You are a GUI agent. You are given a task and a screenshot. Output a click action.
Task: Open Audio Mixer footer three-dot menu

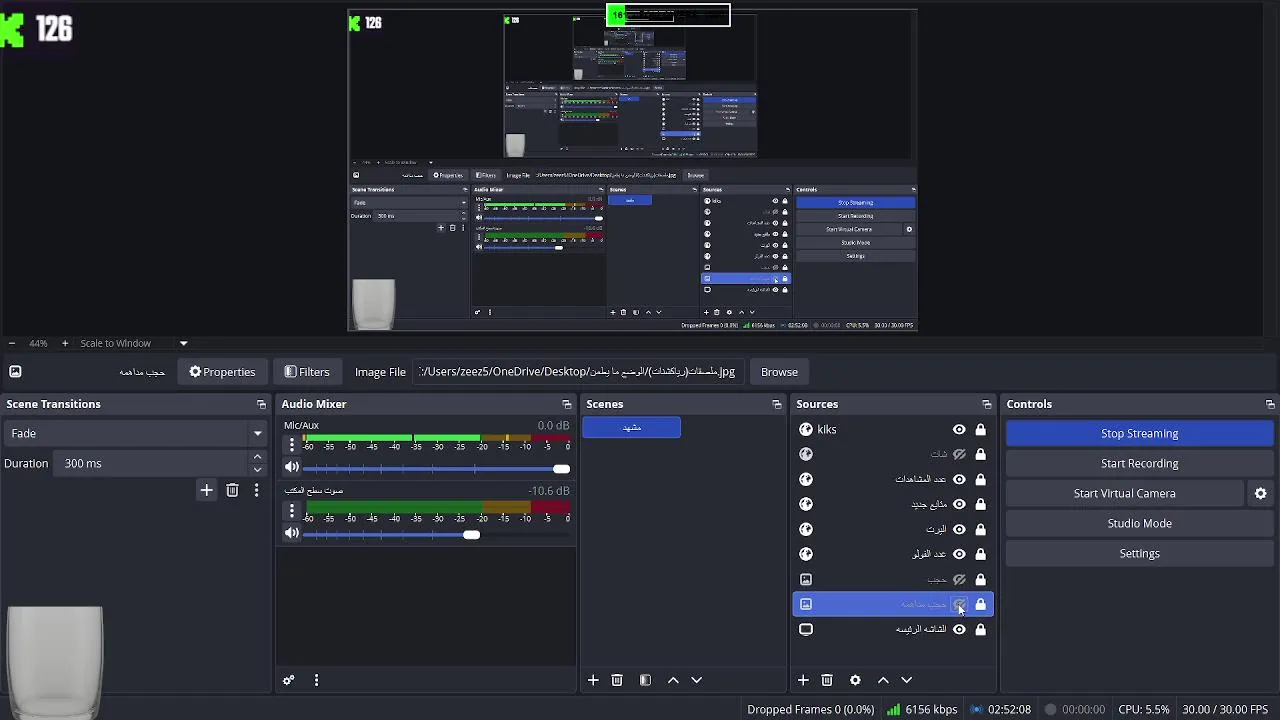316,680
